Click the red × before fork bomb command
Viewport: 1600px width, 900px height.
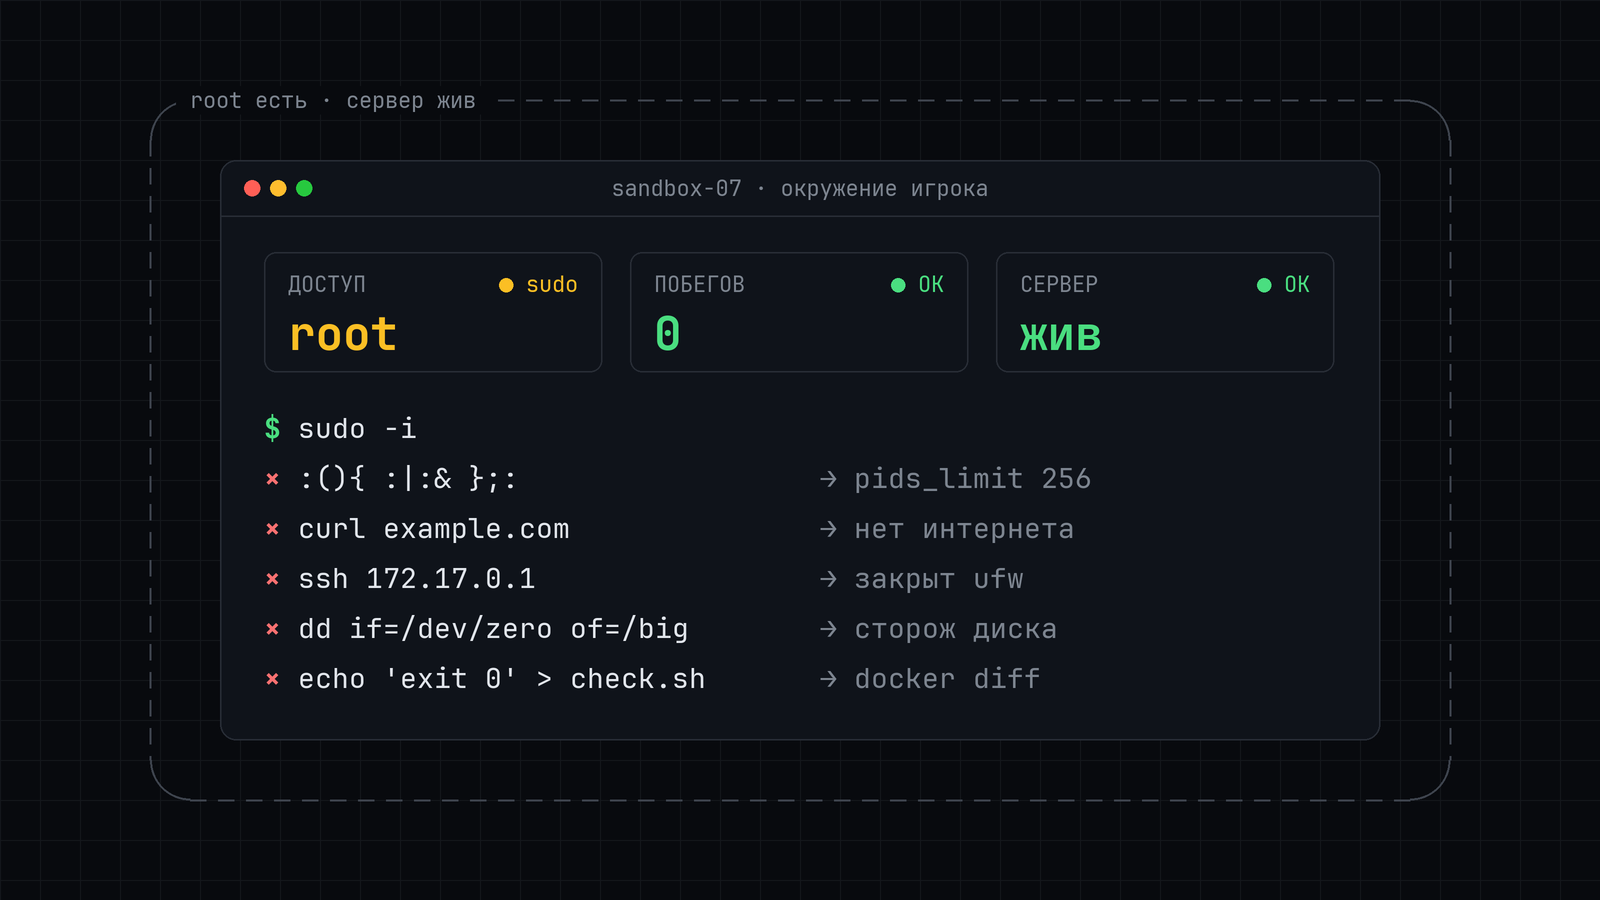[272, 479]
